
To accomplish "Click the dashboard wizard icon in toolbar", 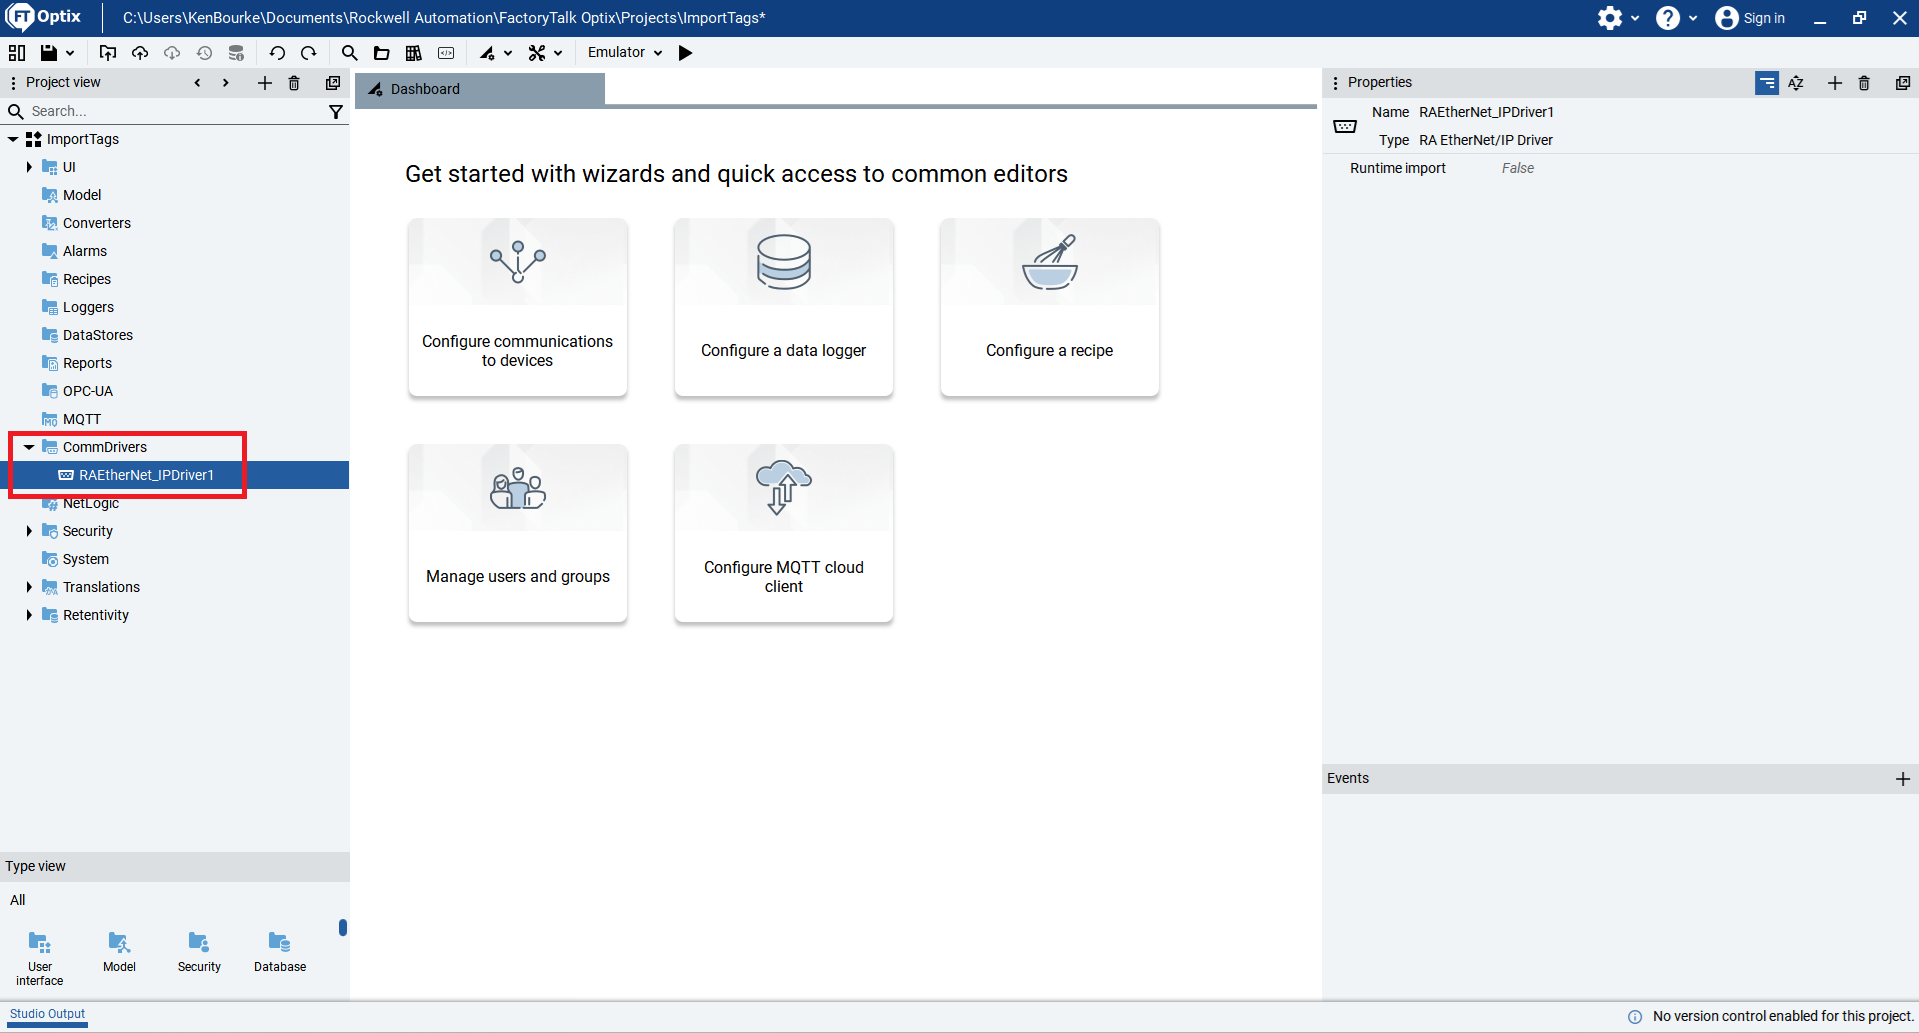I will click(x=487, y=53).
